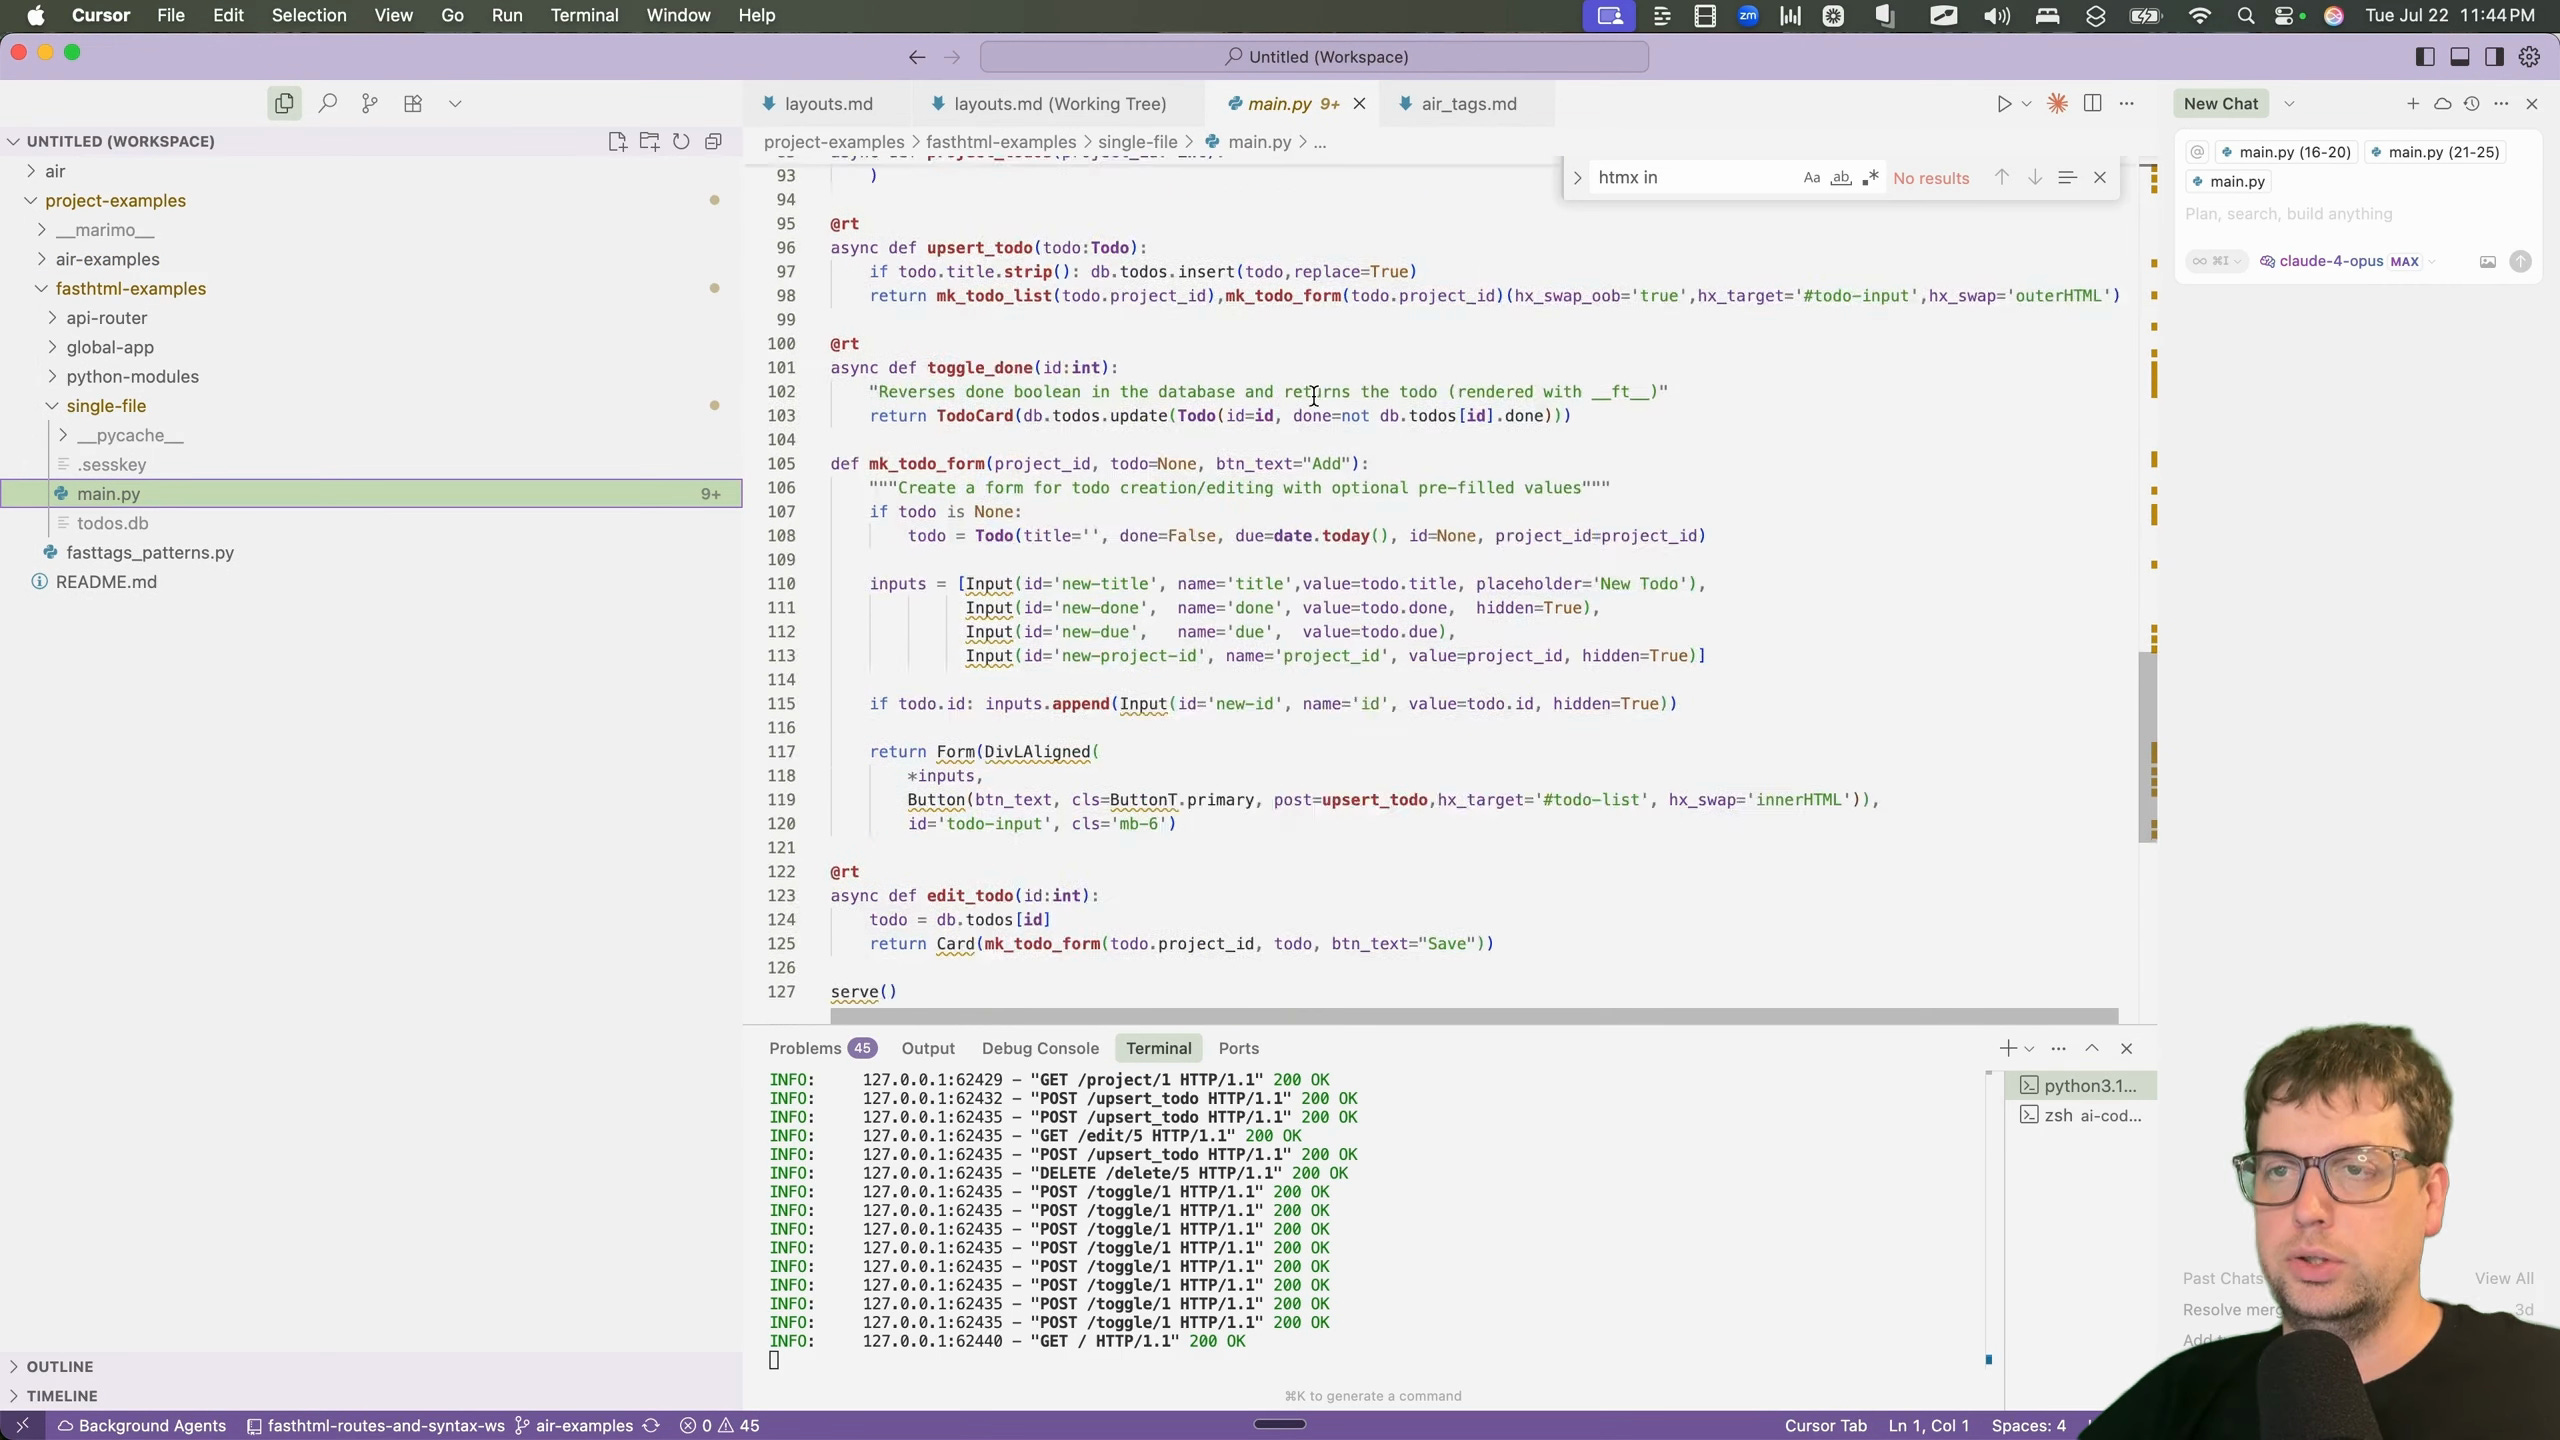Expand the OUTLINE section

[x=60, y=1366]
